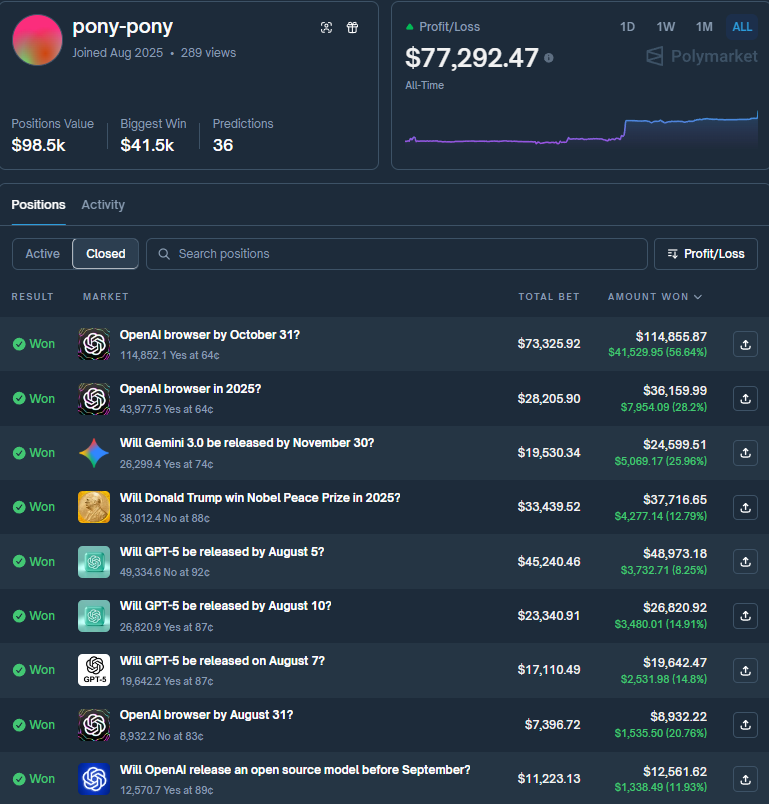Open the Nobel Peace Prize market medal icon
This screenshot has height=804, width=769.
click(x=94, y=507)
